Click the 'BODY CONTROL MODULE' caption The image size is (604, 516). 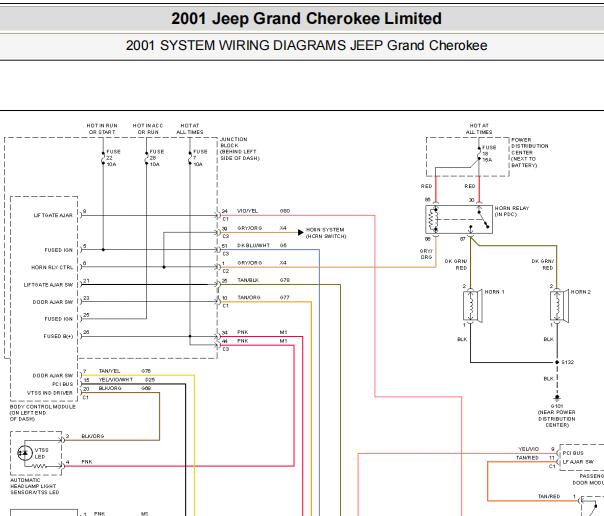tap(42, 413)
